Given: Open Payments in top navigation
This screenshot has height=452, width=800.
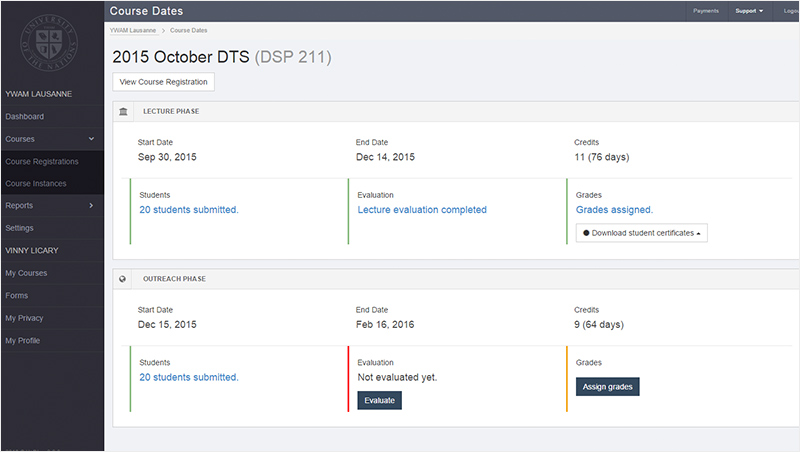Looking at the screenshot, I should [706, 11].
